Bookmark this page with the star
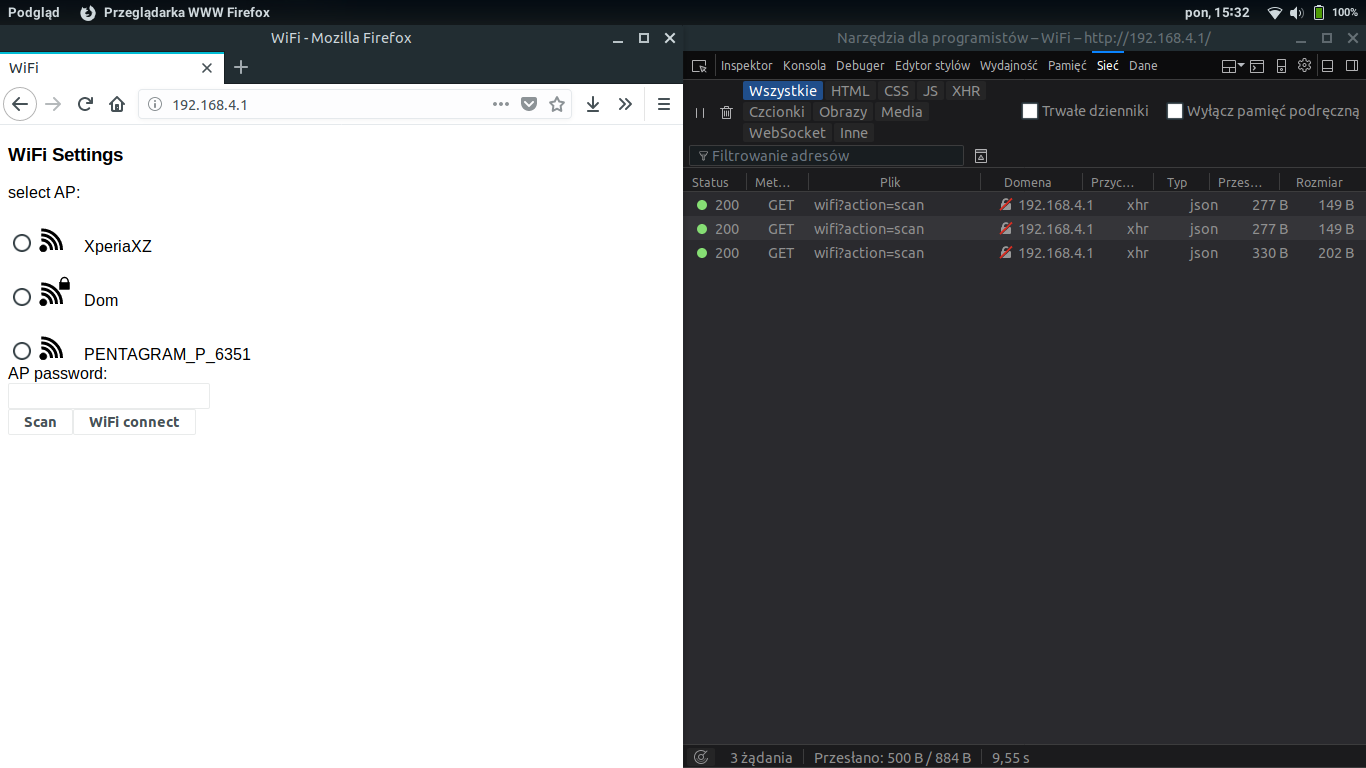 click(557, 104)
